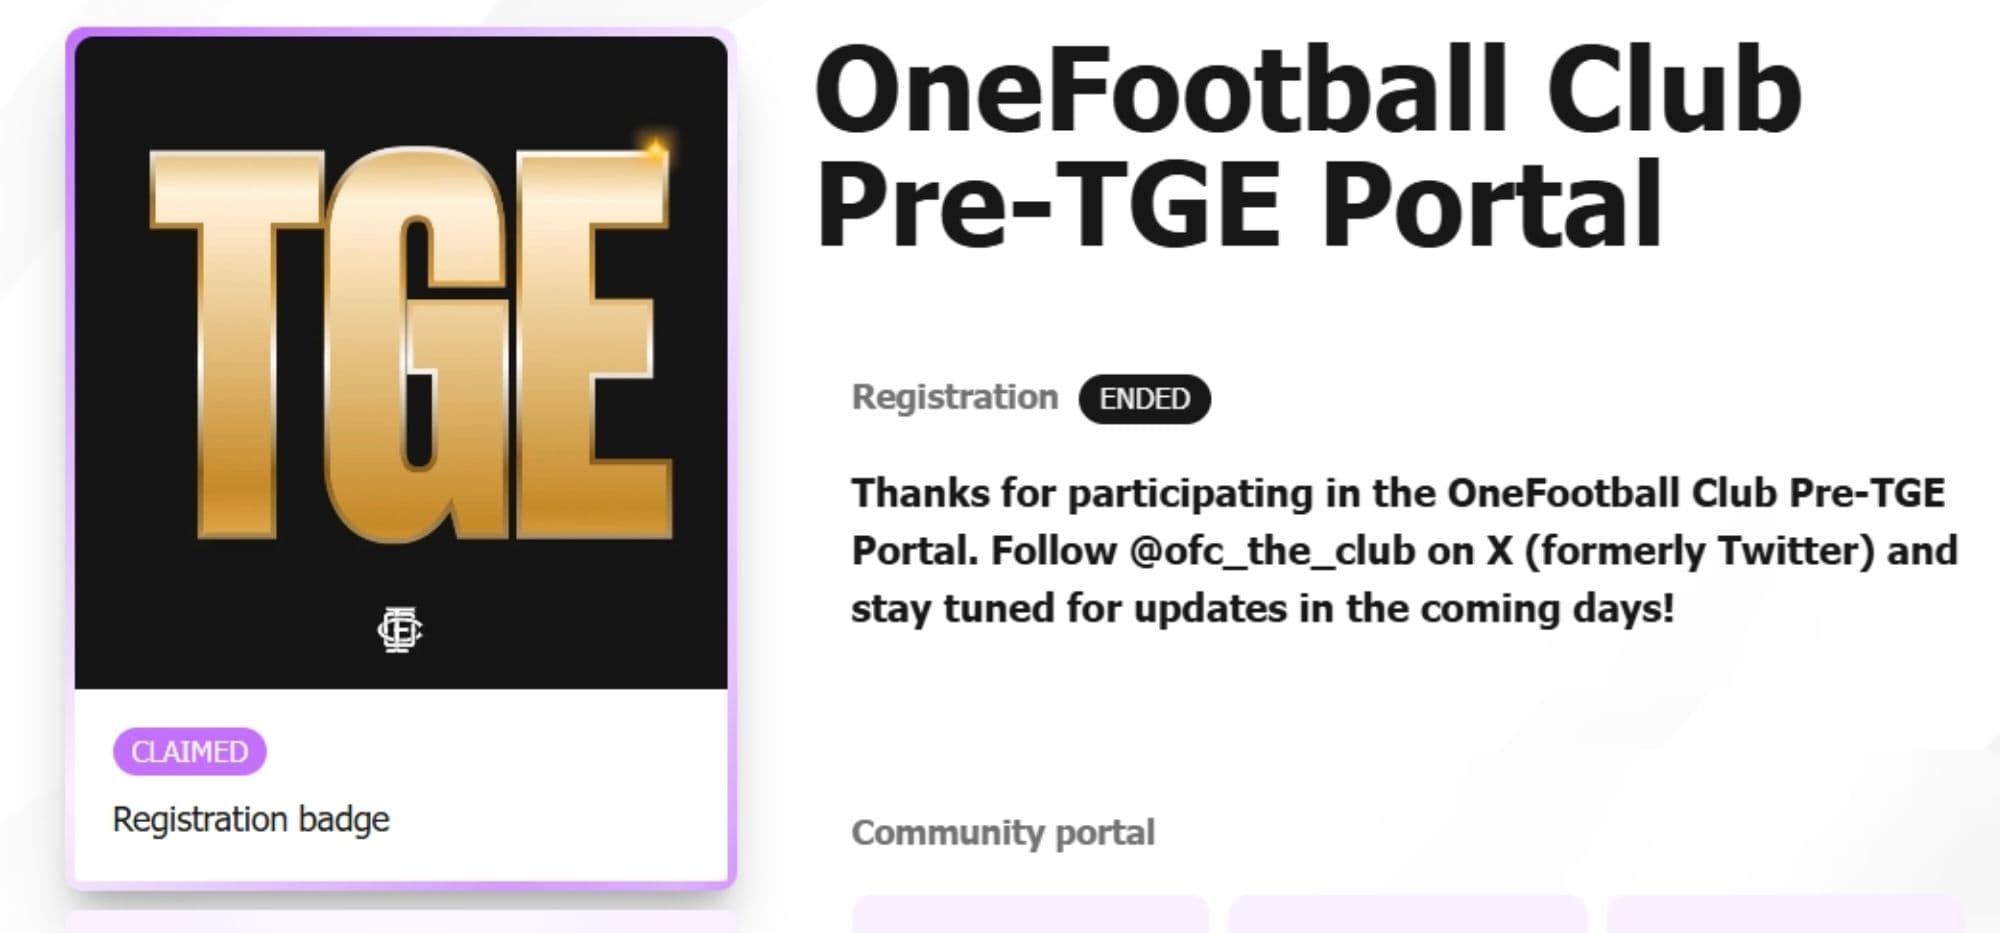Click the black ENDED status pill
Screen dimensions: 2000x933
(1144, 399)
